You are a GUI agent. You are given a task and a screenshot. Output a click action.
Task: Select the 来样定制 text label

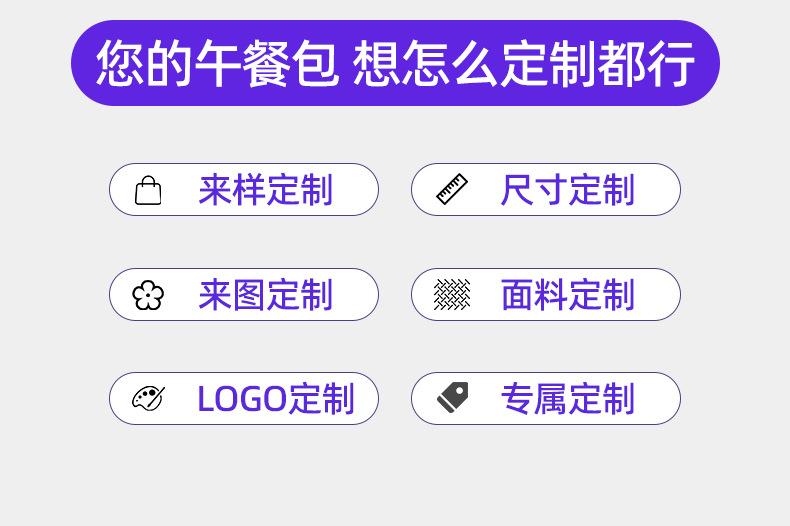click(266, 190)
